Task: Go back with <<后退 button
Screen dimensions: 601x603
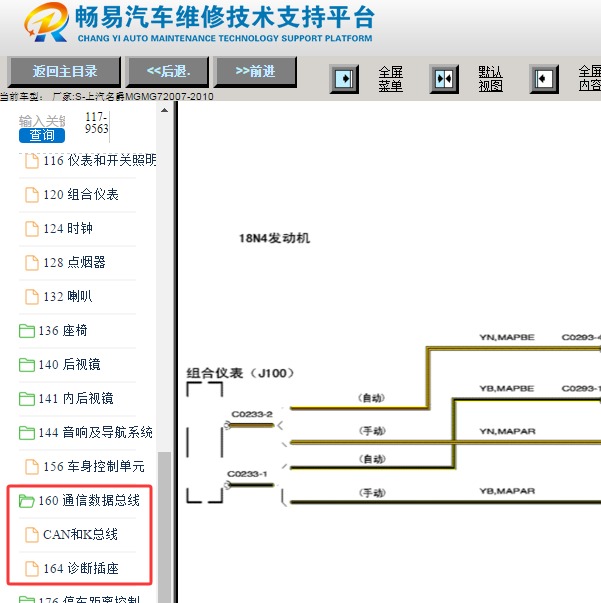Action: point(168,72)
